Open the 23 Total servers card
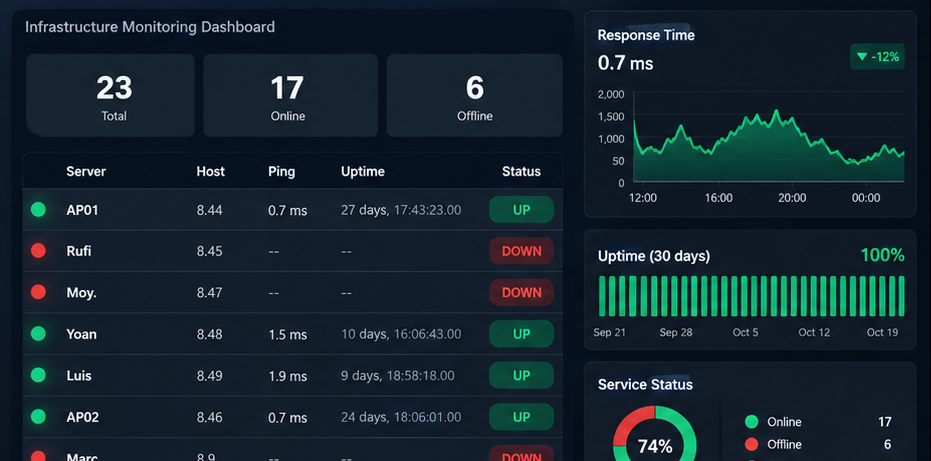Screen dimensions: 931x461 [110, 96]
